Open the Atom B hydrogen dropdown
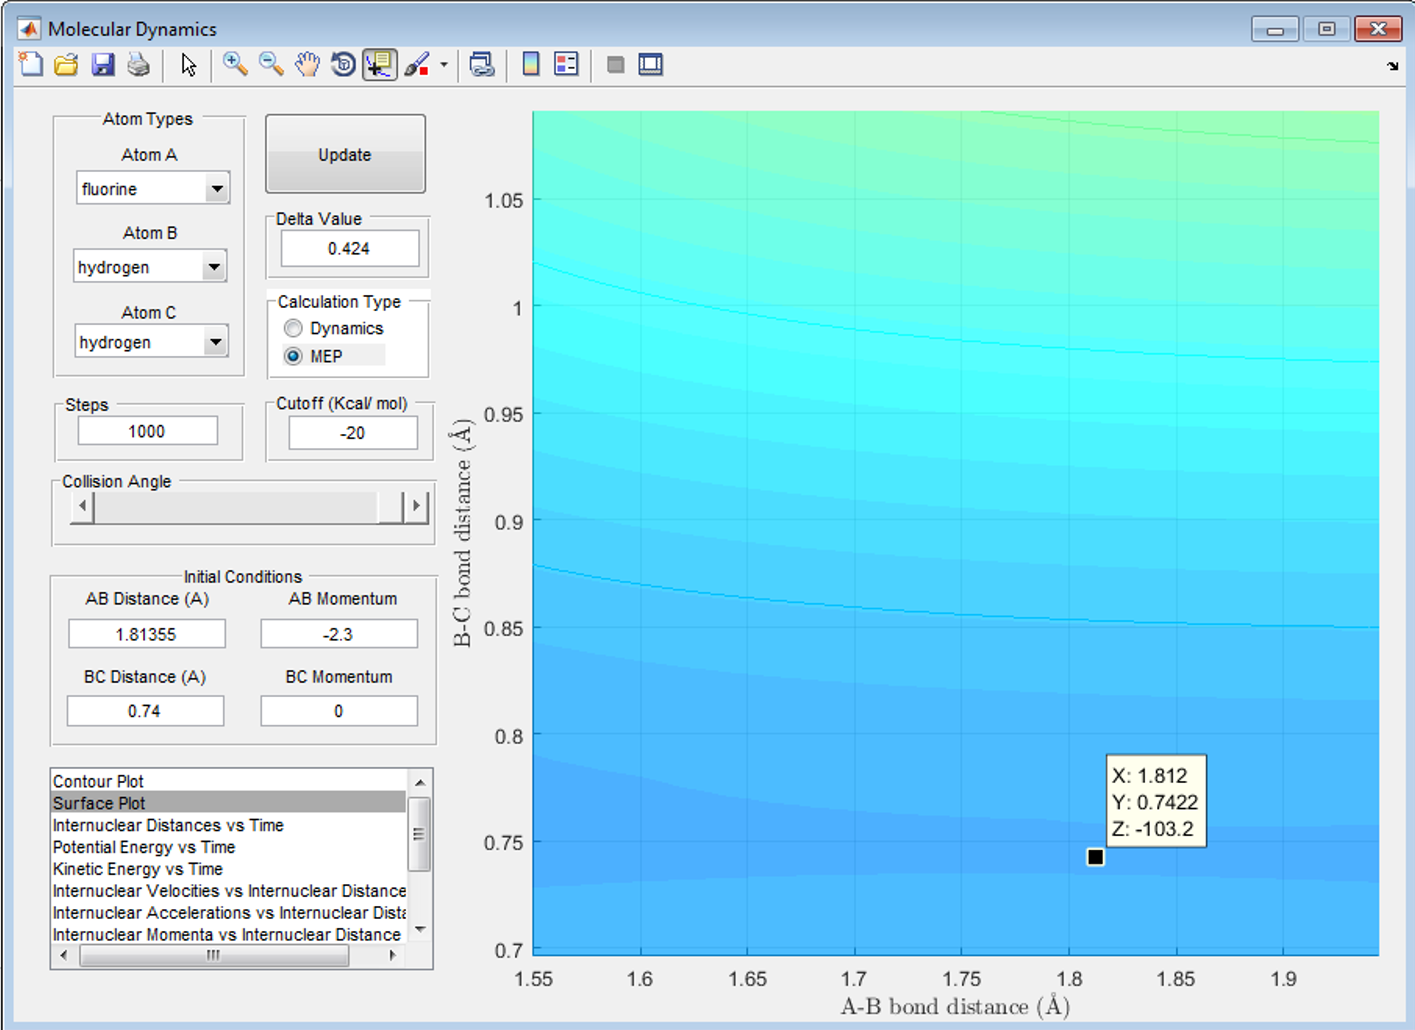Image resolution: width=1415 pixels, height=1030 pixels. coord(214,267)
